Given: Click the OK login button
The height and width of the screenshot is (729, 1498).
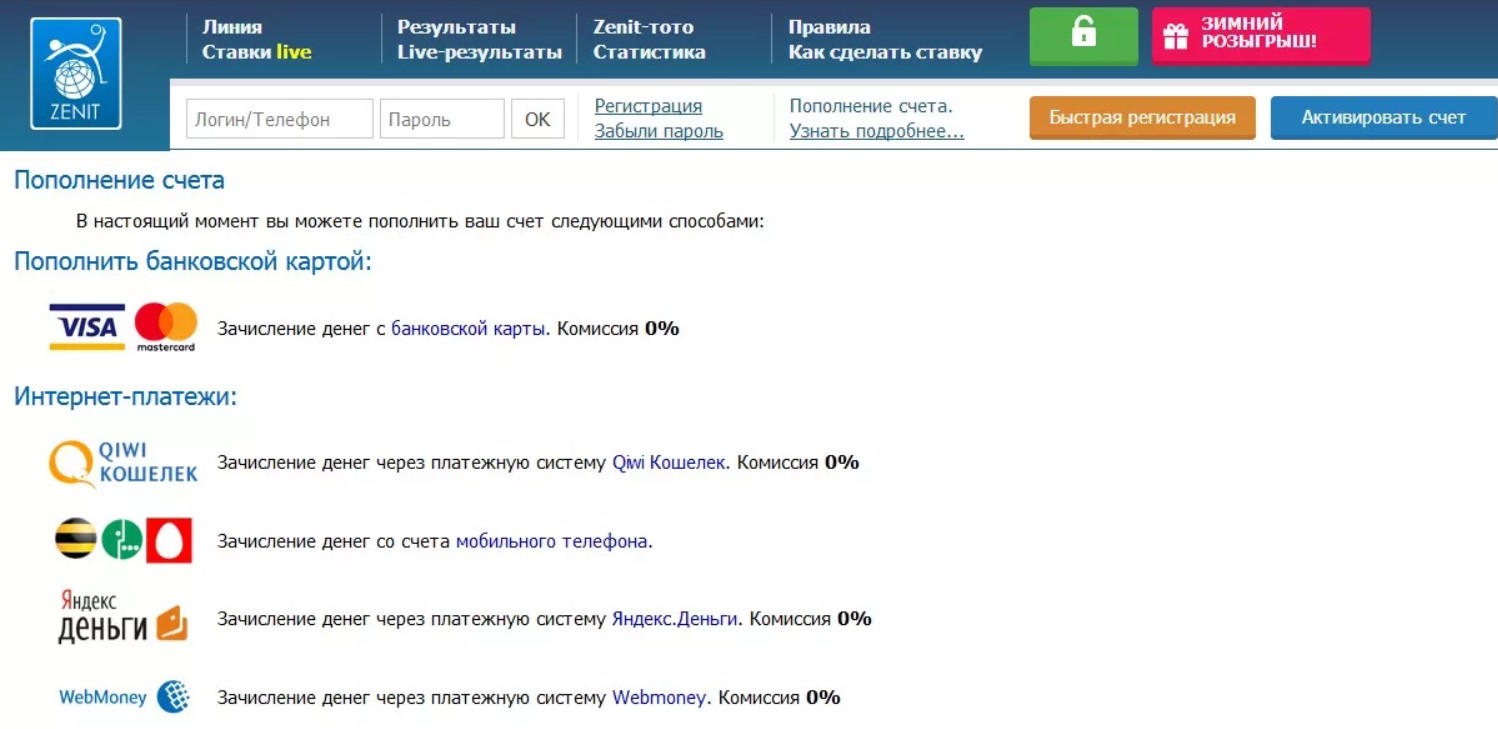Looking at the screenshot, I should click(x=538, y=119).
